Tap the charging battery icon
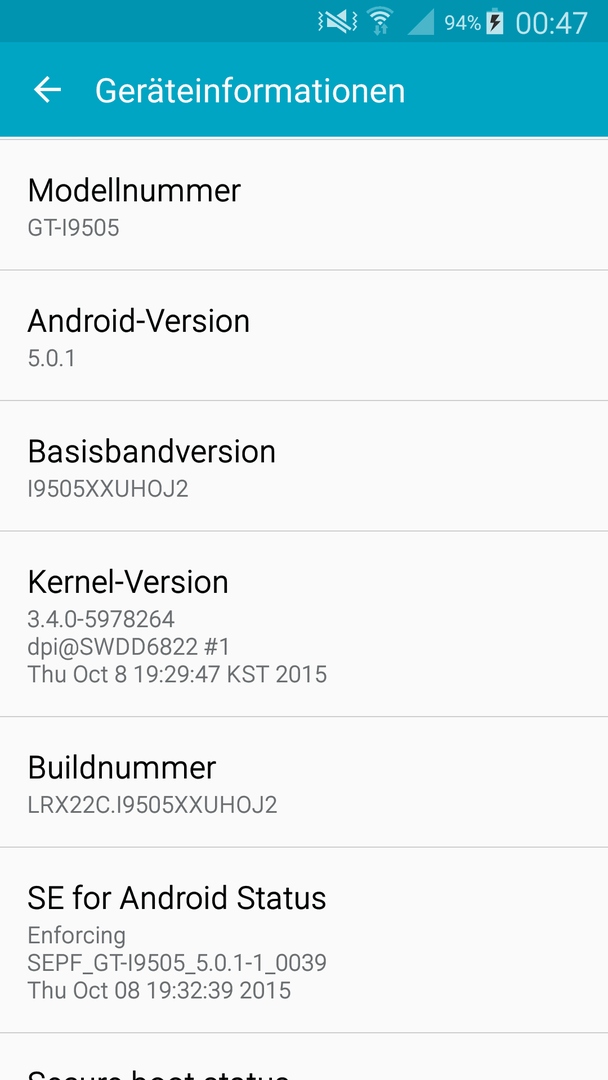This screenshot has width=608, height=1080. click(494, 22)
